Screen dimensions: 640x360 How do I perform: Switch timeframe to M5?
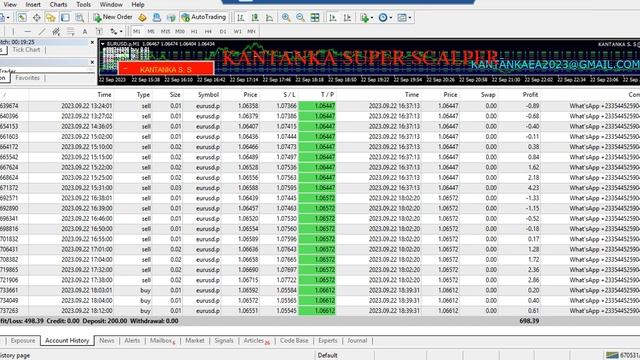pyautogui.click(x=151, y=31)
